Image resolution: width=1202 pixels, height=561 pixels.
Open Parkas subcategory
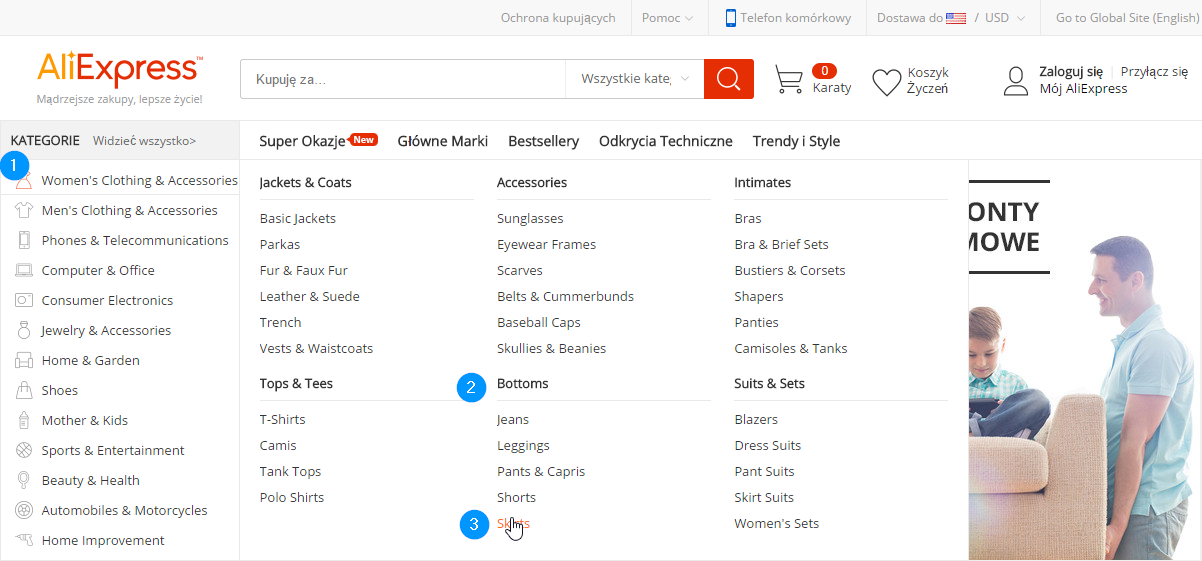coord(280,244)
